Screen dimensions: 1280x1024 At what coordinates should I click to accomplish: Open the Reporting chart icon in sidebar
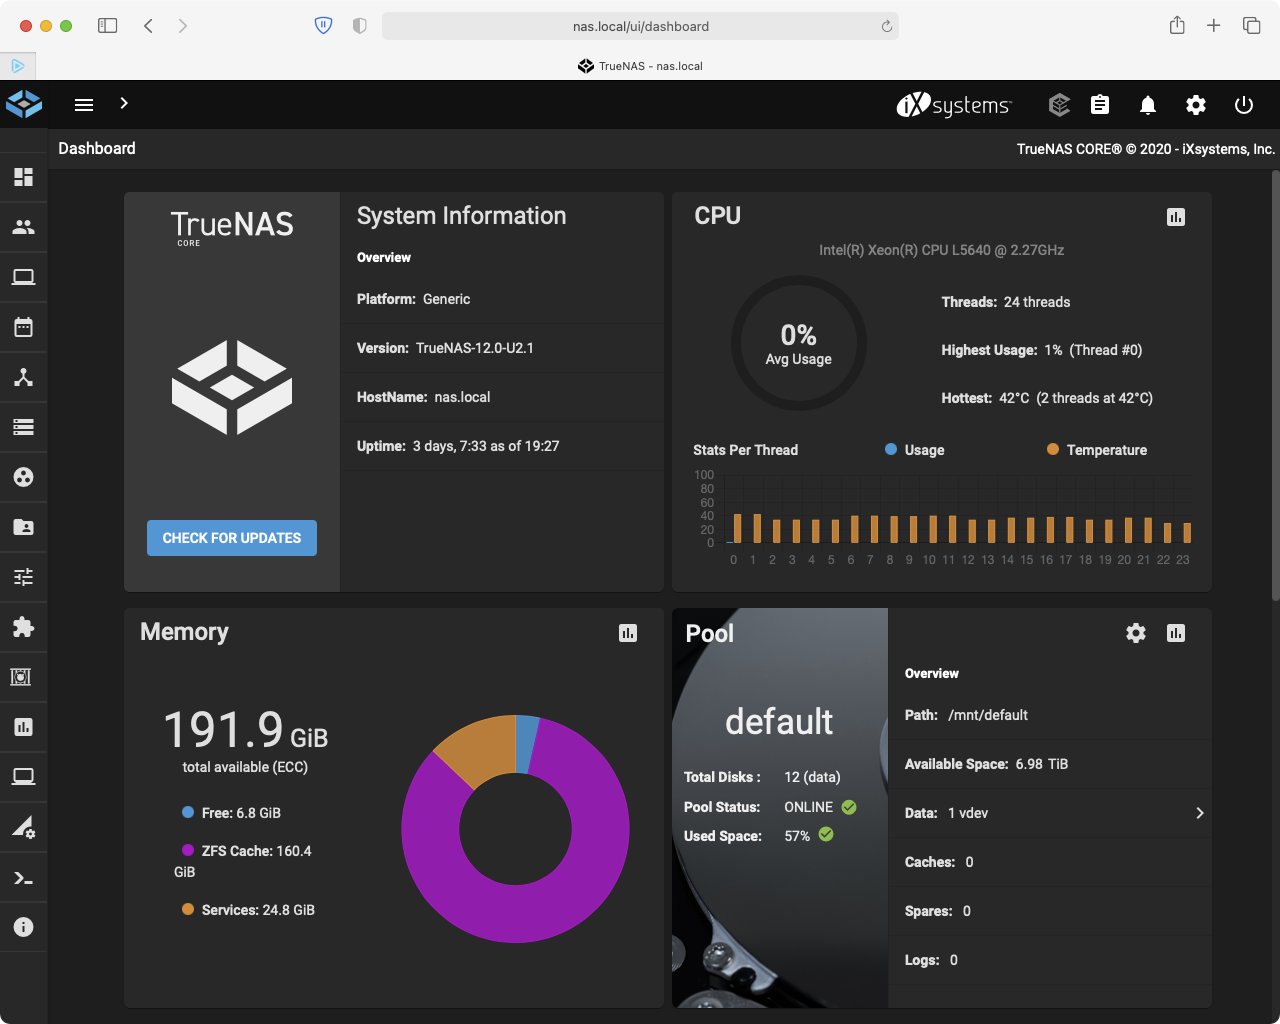click(x=23, y=727)
